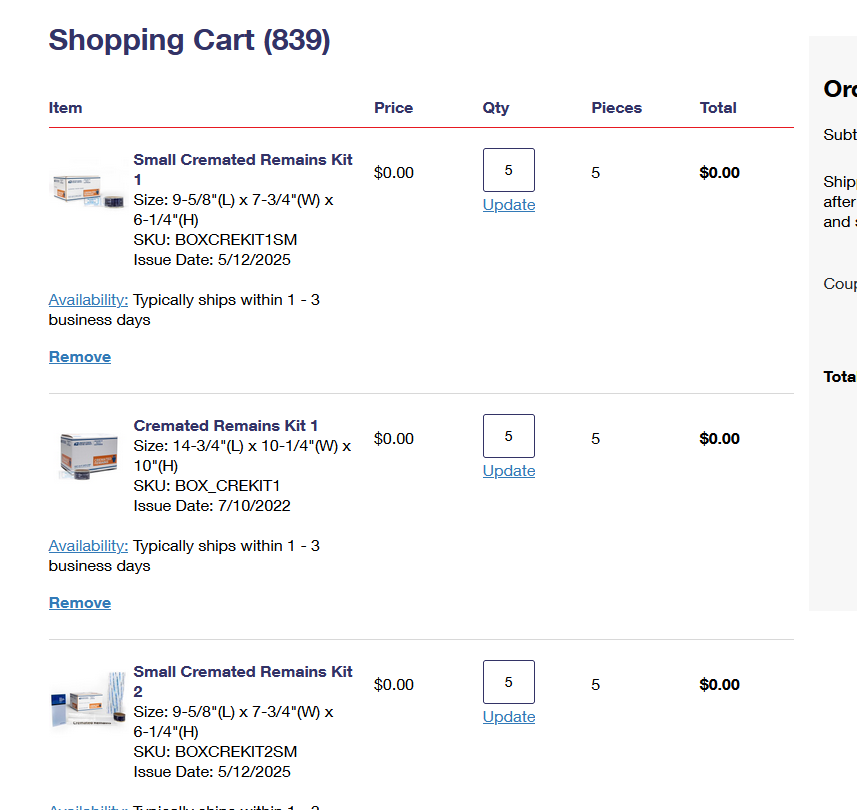
Task: Open the Cremated Remains Kit 1 title link
Action: 226,426
